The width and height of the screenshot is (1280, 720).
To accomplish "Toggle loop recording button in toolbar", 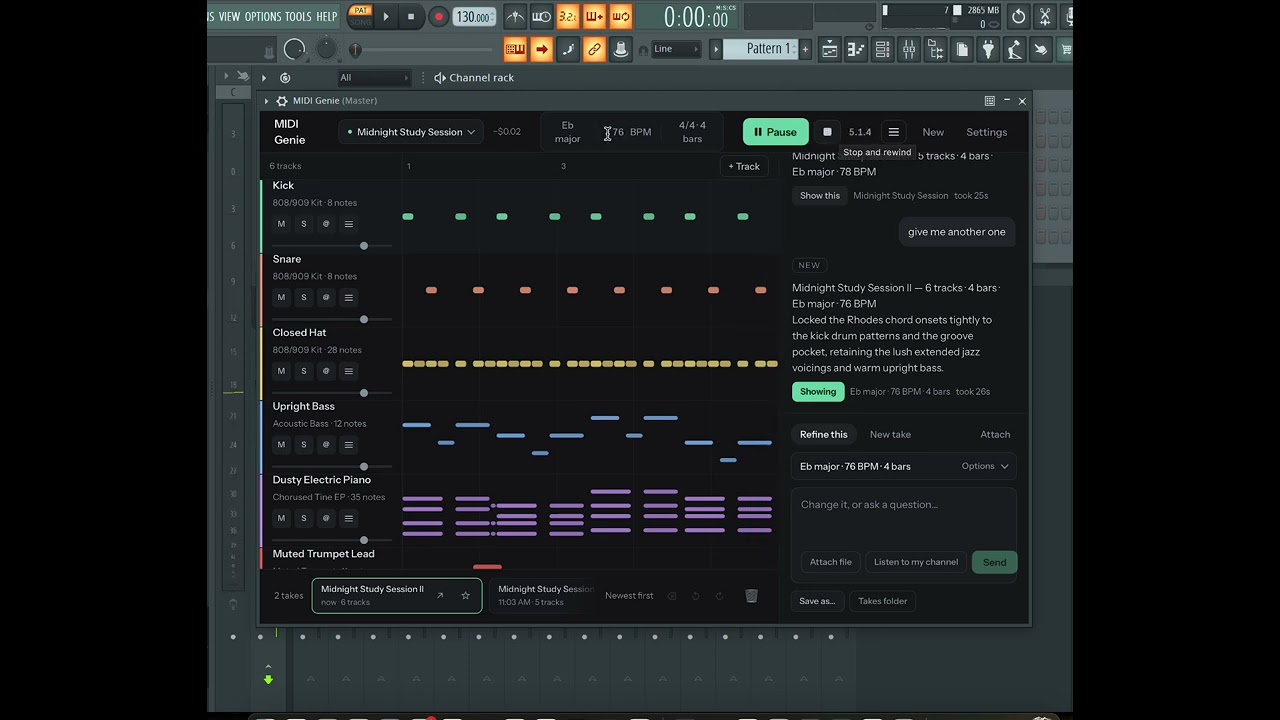I will (x=621, y=16).
